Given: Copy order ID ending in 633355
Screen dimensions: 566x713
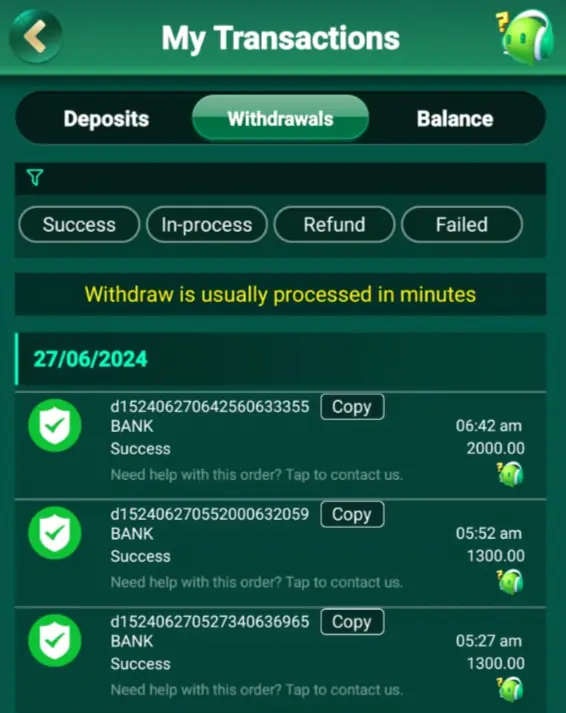Looking at the screenshot, I should pyautogui.click(x=352, y=407).
